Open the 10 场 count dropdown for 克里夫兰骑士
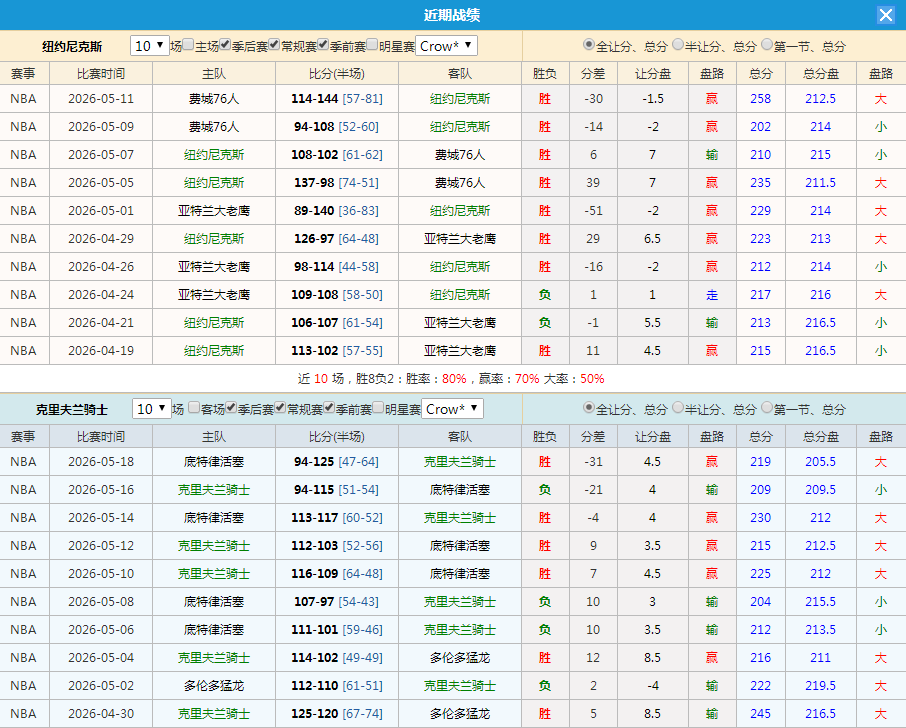 click(152, 409)
